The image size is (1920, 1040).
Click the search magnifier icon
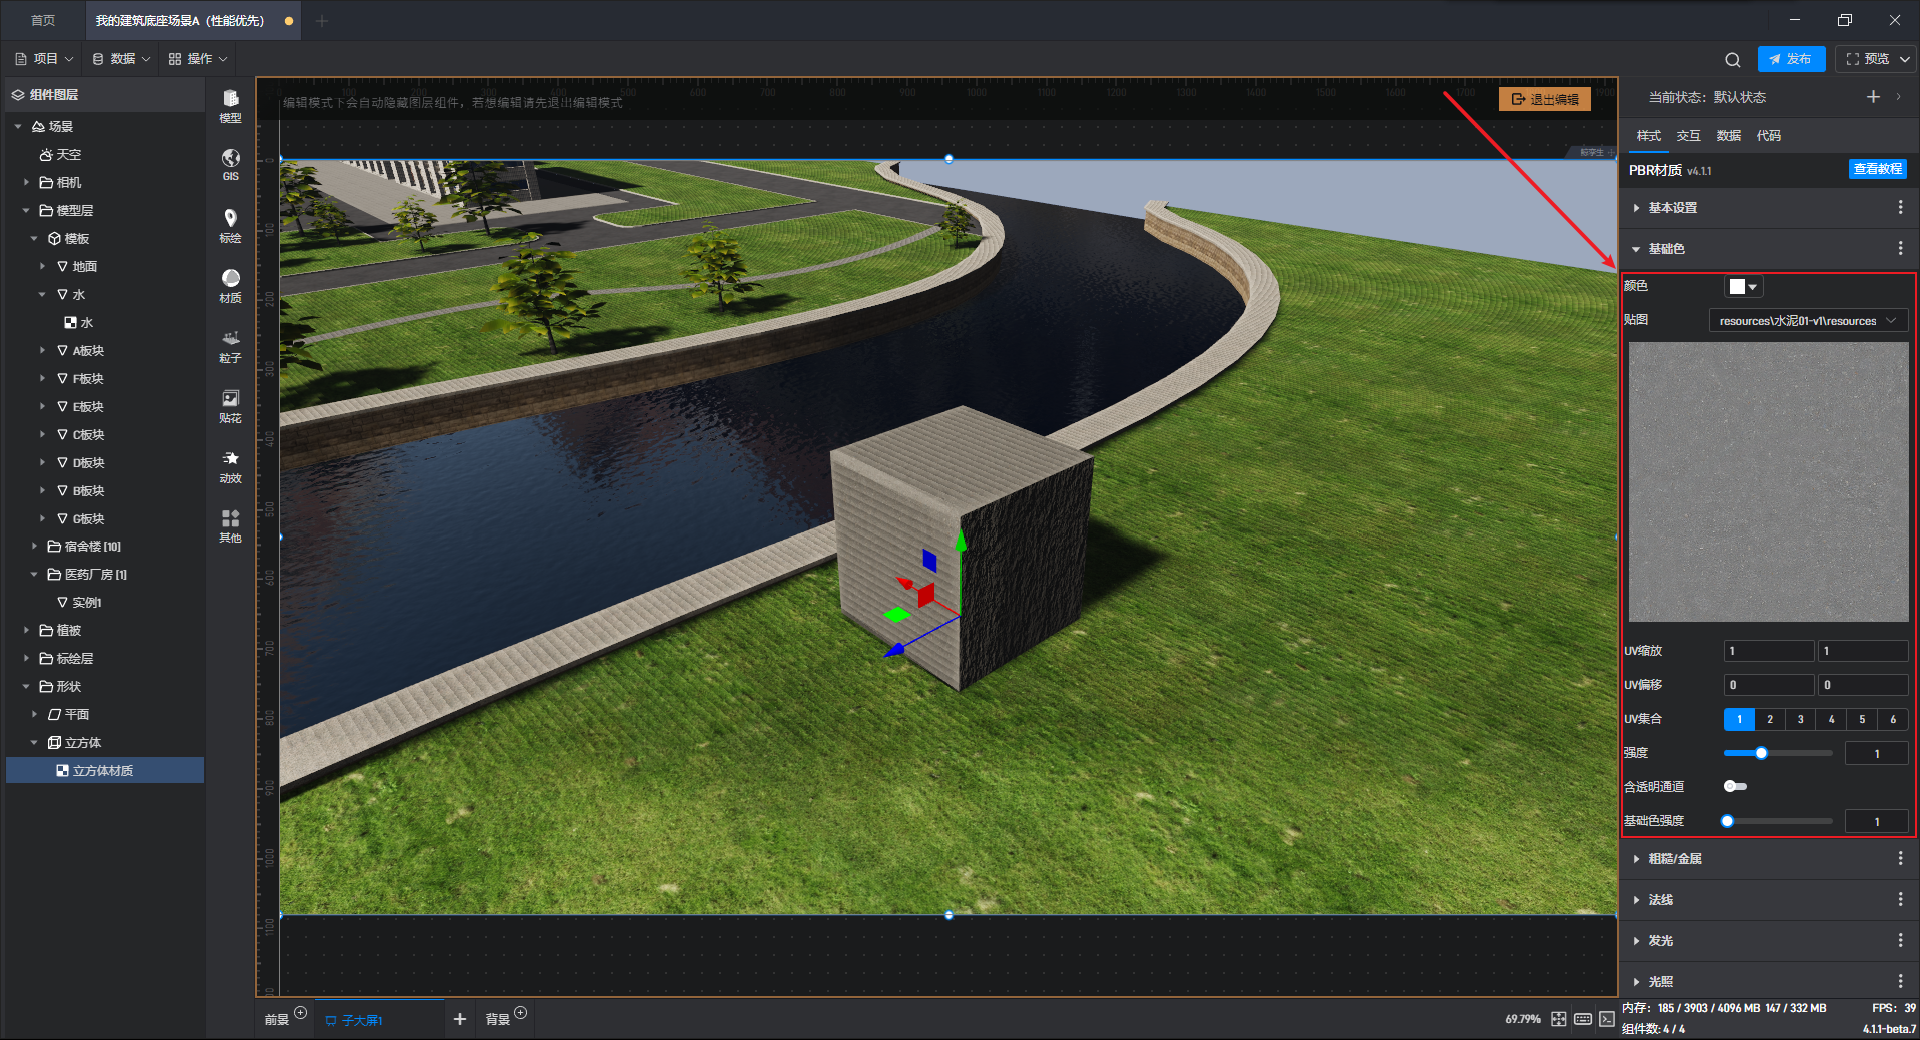(1732, 59)
